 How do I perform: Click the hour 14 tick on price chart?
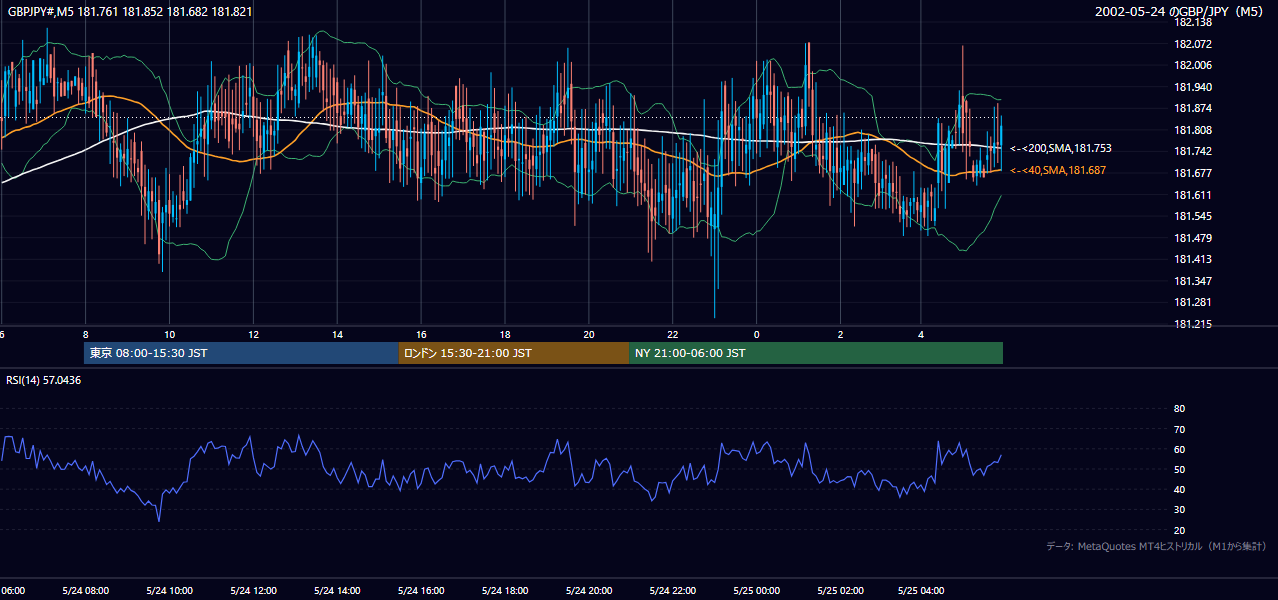coord(337,334)
